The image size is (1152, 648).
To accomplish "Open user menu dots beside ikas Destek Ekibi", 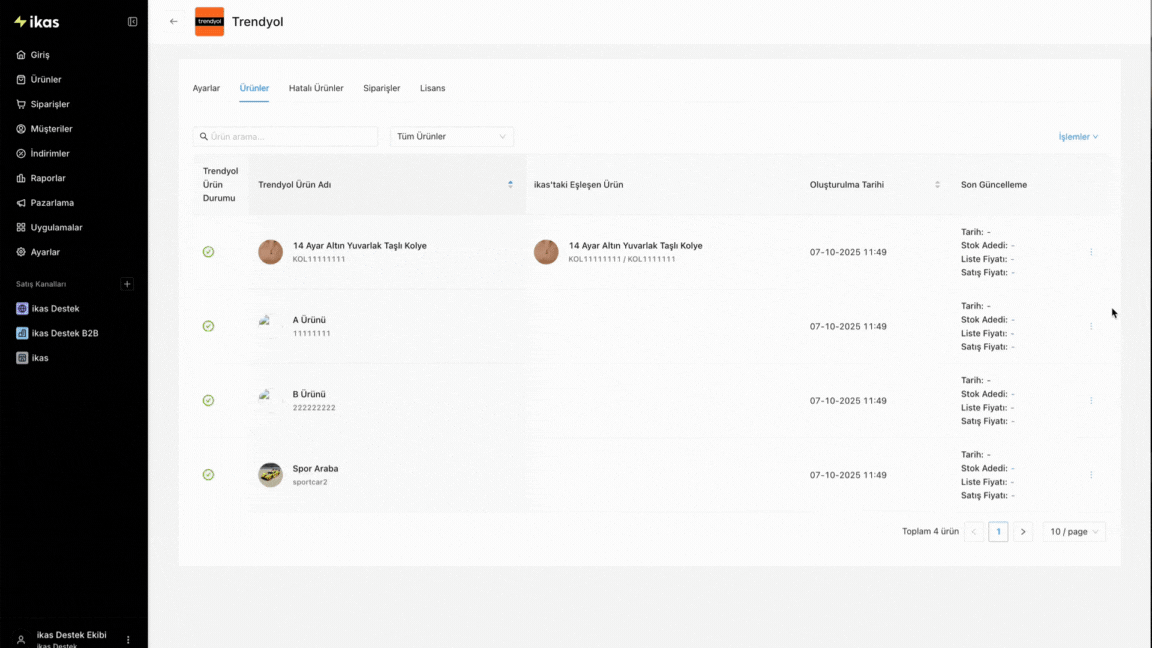I will tap(128, 639).
